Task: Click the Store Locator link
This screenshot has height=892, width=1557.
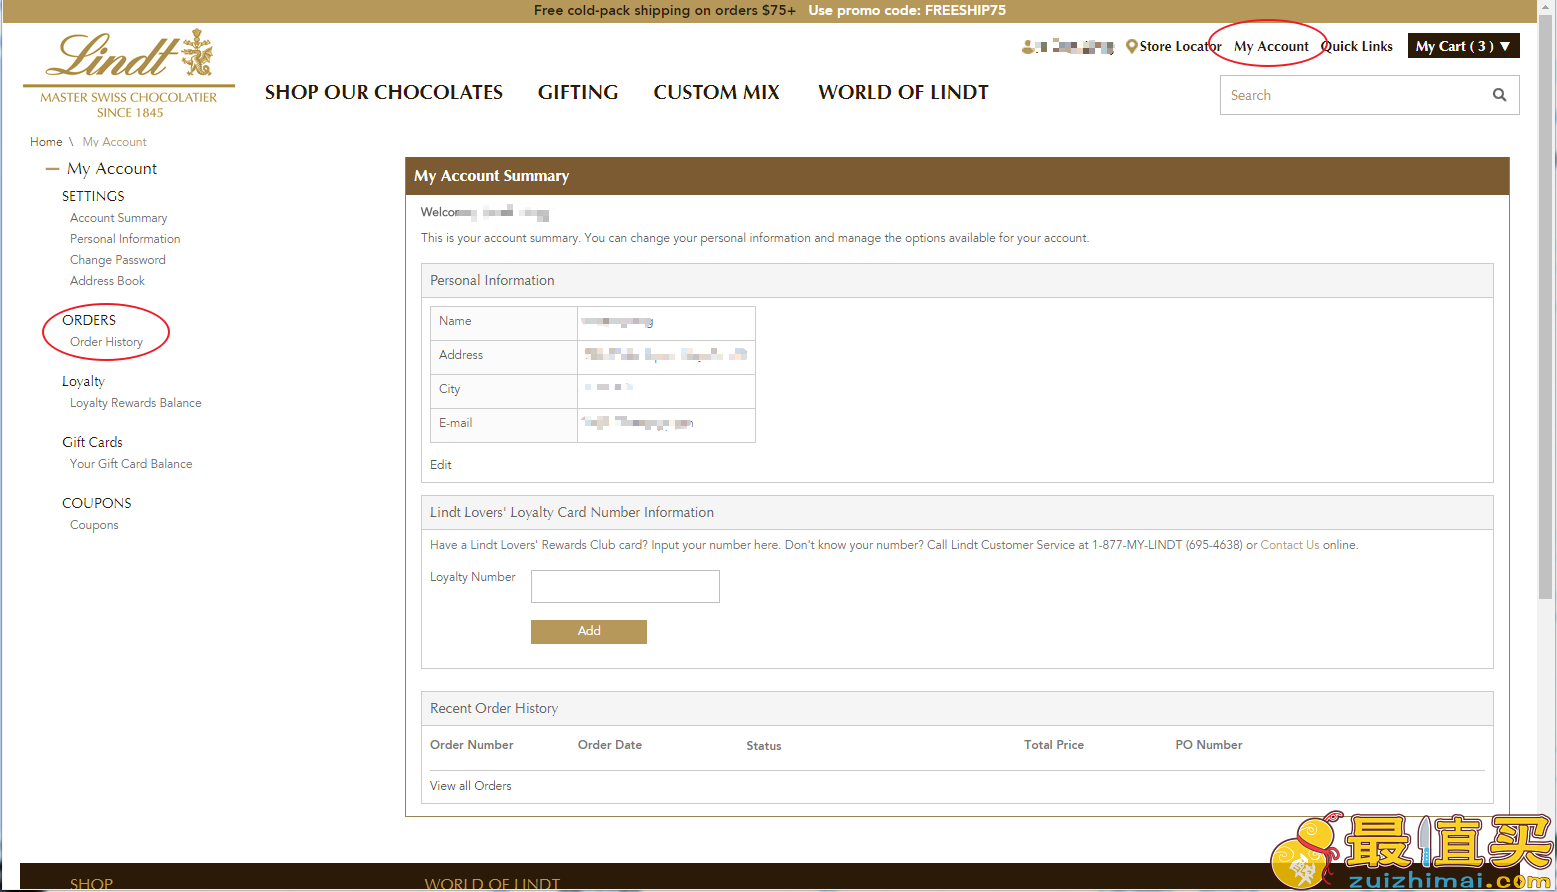Action: click(1180, 46)
